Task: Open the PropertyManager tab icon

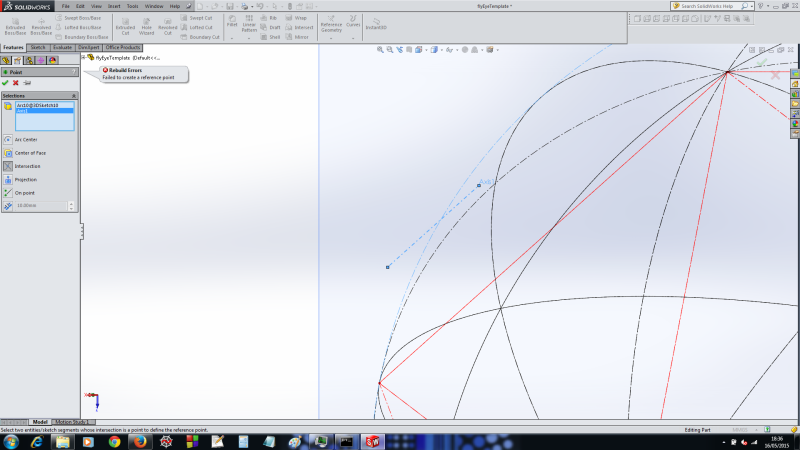Action: click(18, 60)
